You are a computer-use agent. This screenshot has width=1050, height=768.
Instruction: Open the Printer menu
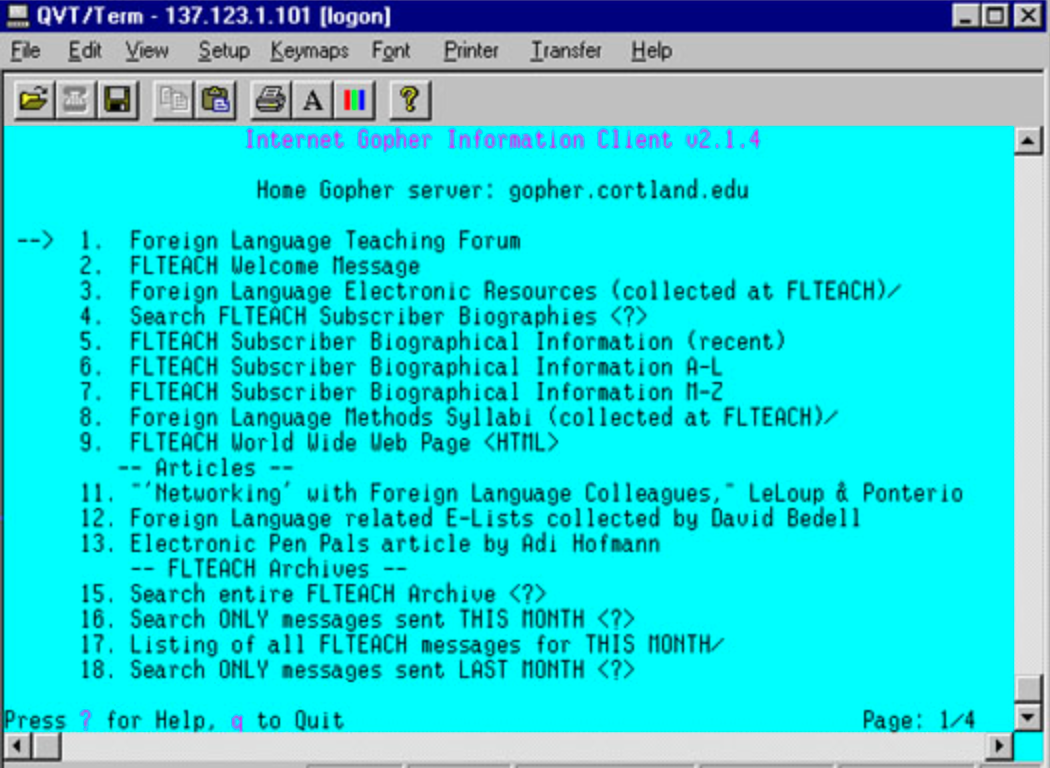point(471,51)
